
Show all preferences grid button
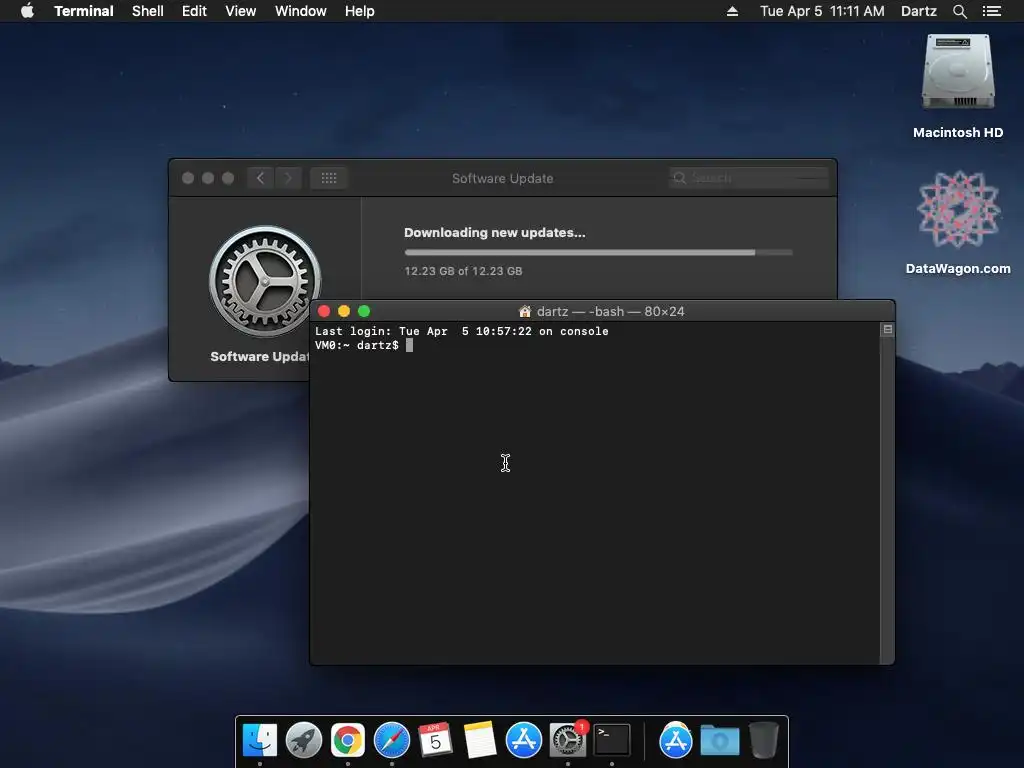point(328,178)
